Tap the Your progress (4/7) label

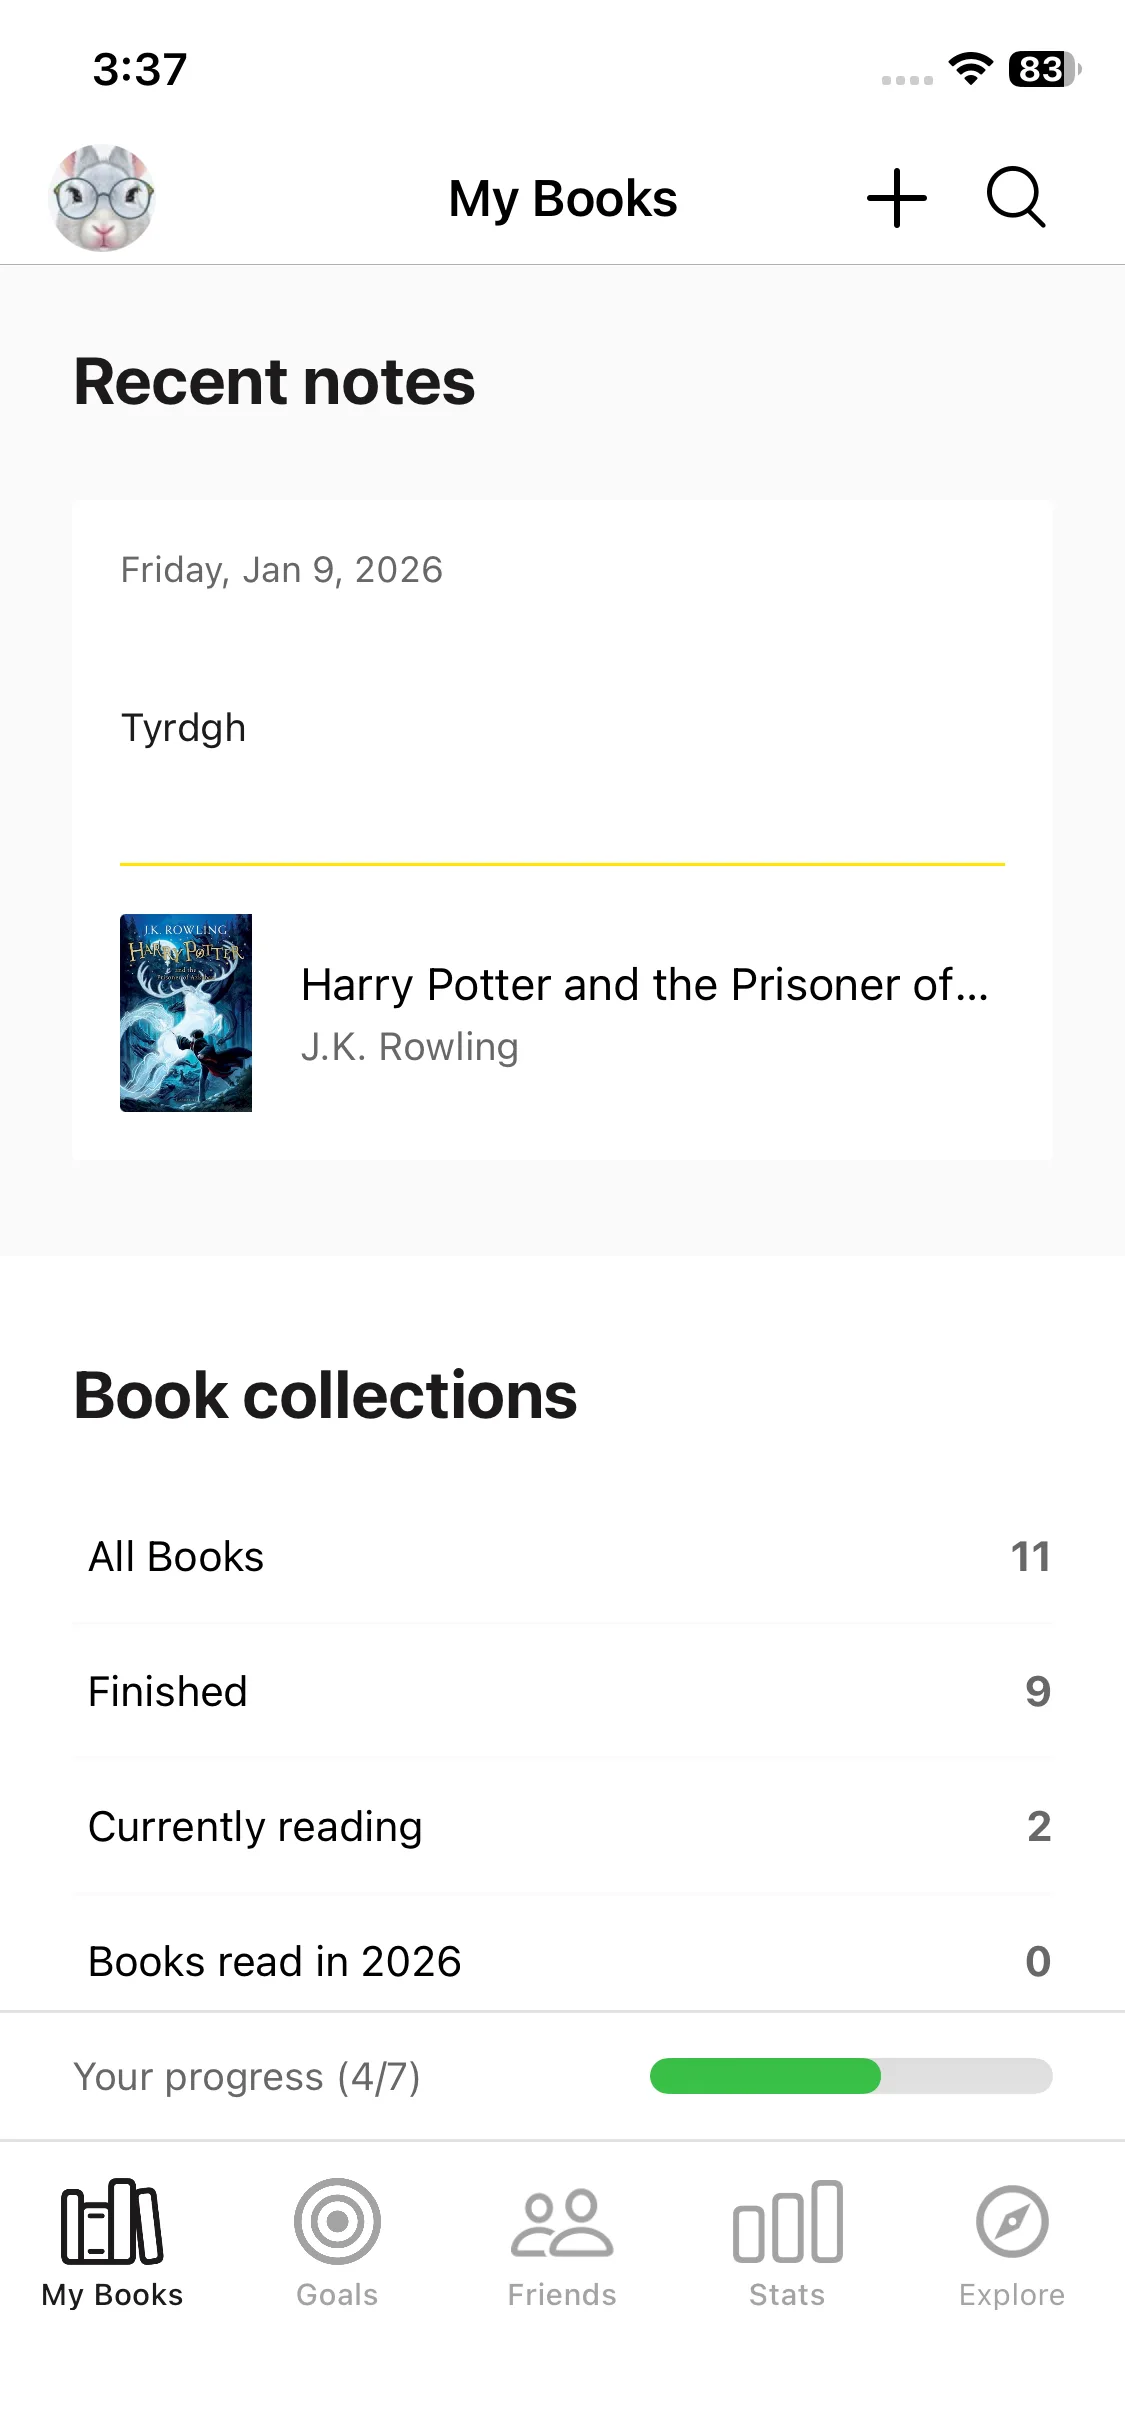tap(246, 2077)
